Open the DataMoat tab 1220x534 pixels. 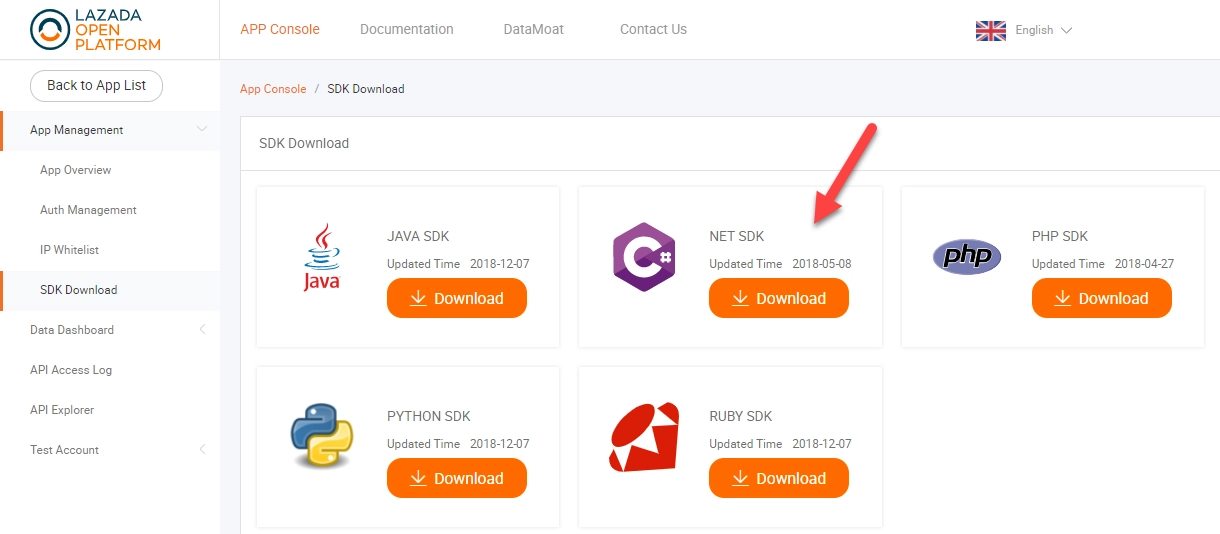(534, 29)
